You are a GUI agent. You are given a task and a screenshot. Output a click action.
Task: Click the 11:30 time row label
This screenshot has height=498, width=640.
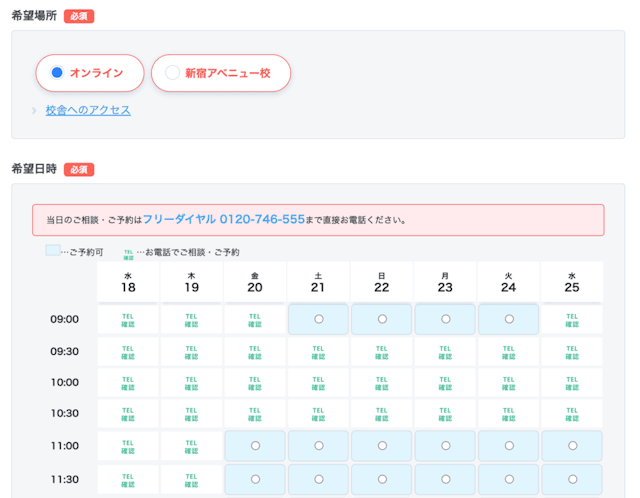(x=64, y=479)
